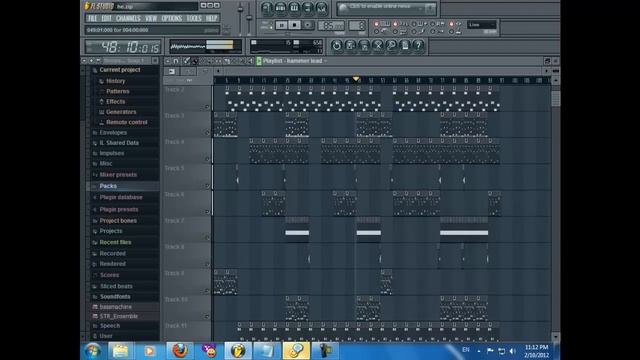
Task: Toggle second switch in recording panel bottom row
Action: [395, 31]
